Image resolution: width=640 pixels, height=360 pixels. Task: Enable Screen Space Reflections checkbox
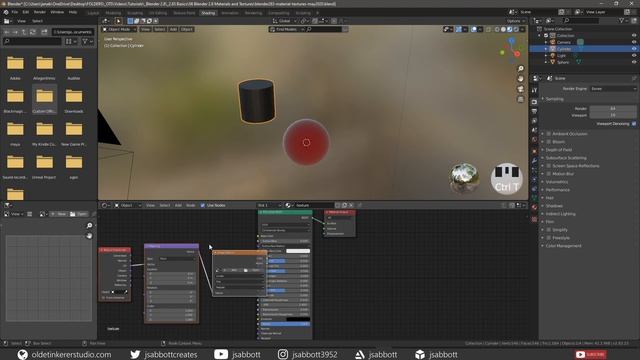(549, 166)
